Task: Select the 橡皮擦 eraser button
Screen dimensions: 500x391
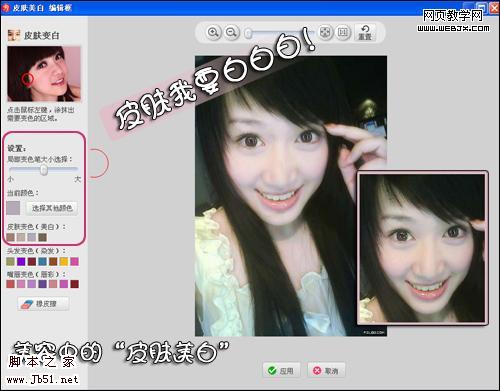Action: coord(43,304)
